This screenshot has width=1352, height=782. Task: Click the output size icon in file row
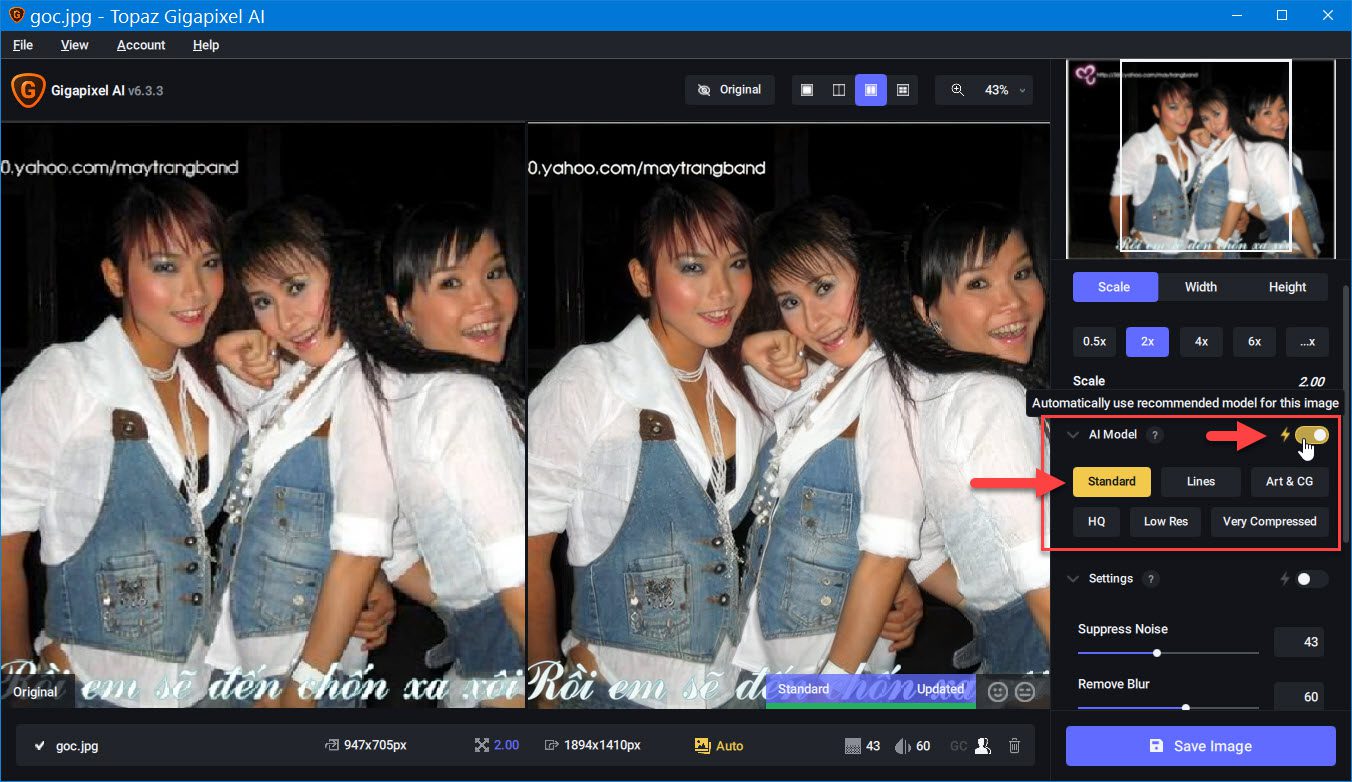coord(551,746)
